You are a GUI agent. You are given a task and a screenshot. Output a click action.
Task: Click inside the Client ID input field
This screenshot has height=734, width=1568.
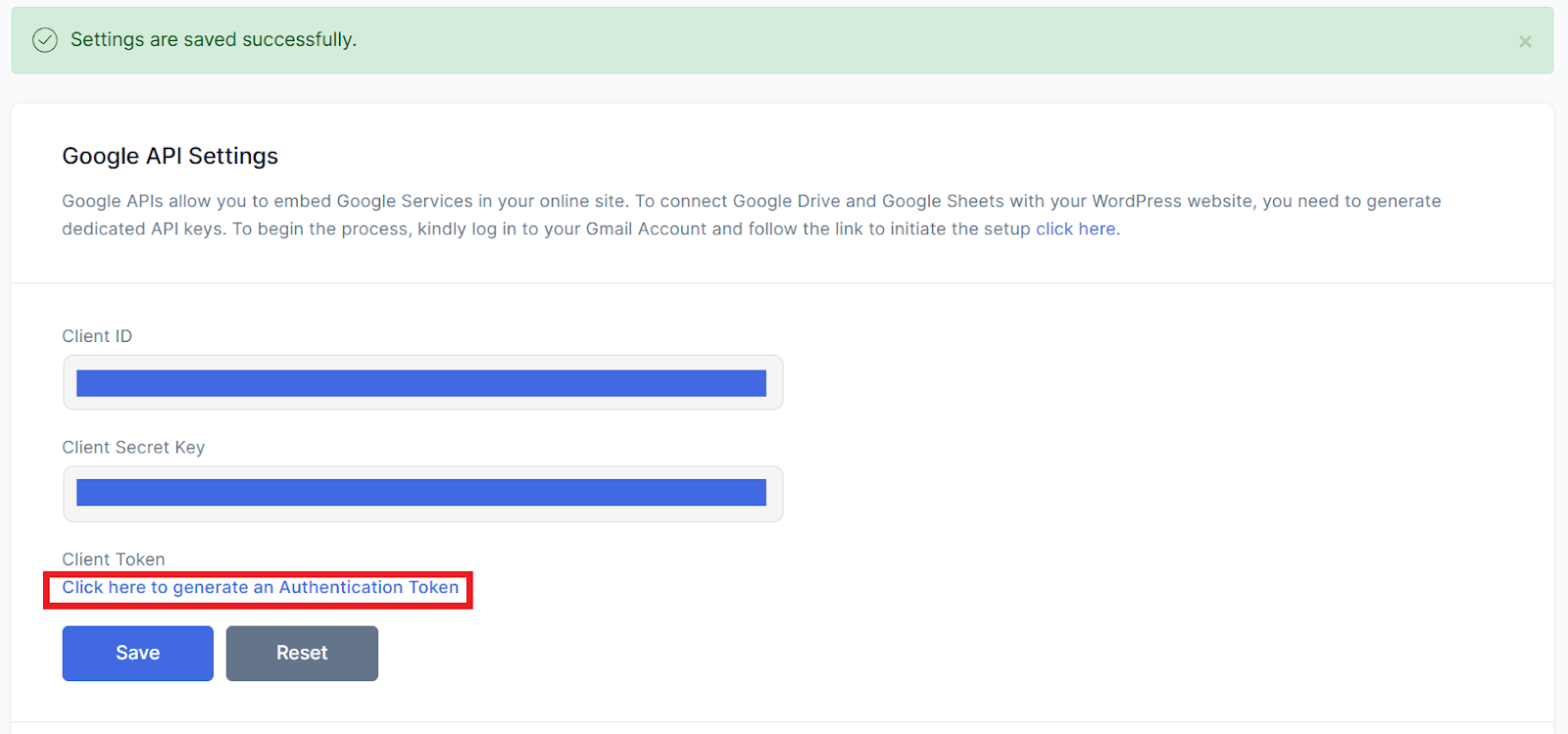[x=420, y=382]
